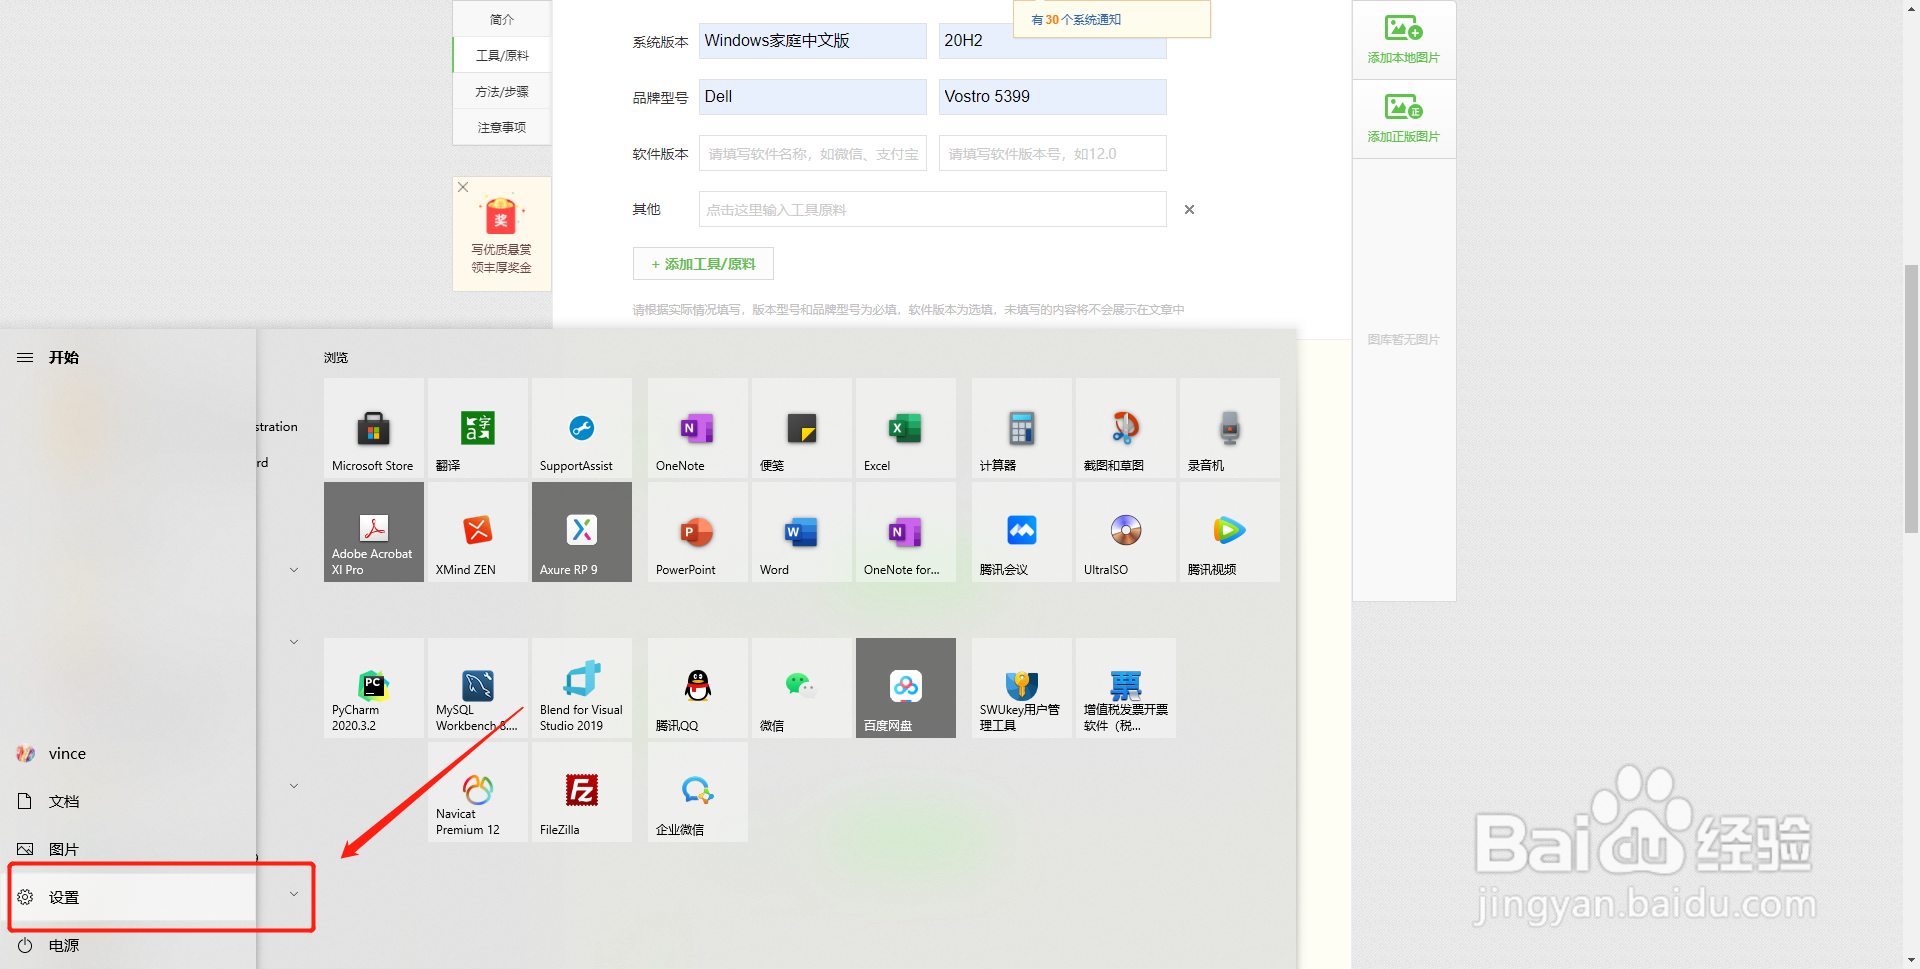The height and width of the screenshot is (969, 1920).
Task: Switch to the 注意事项 section tab
Action: (x=502, y=127)
